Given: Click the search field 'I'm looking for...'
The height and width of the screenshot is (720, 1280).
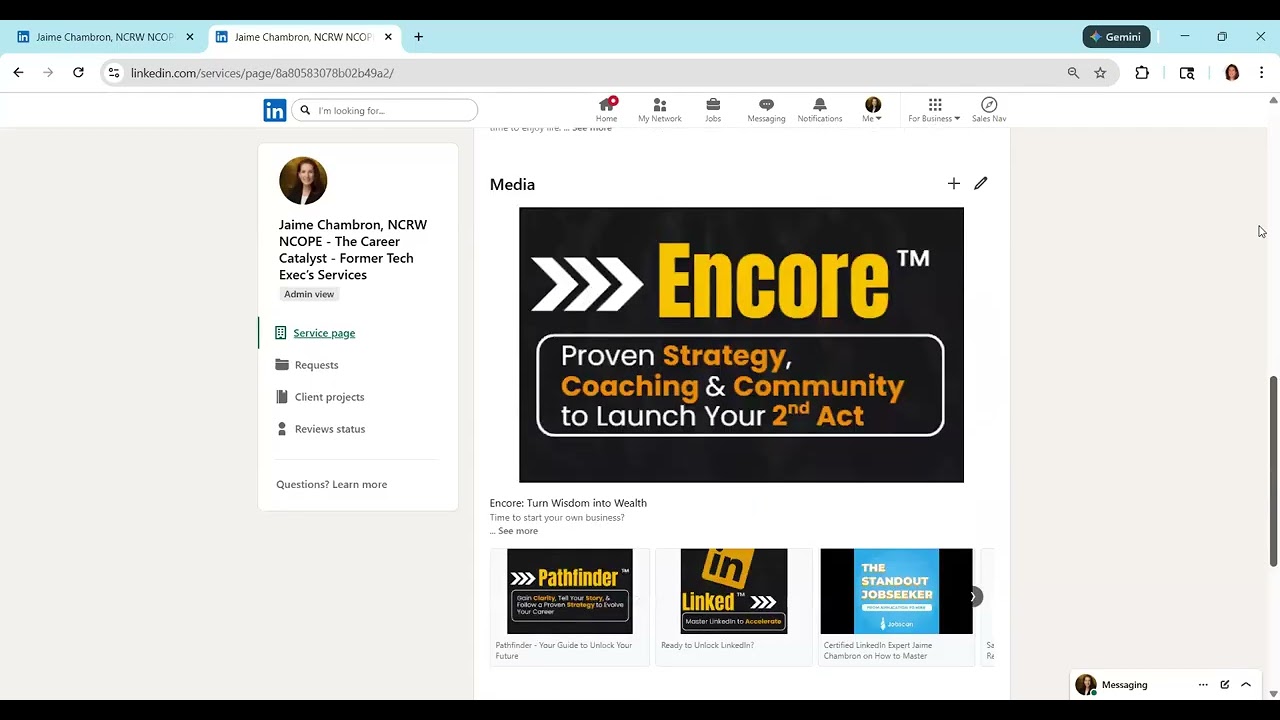Looking at the screenshot, I should pyautogui.click(x=384, y=110).
